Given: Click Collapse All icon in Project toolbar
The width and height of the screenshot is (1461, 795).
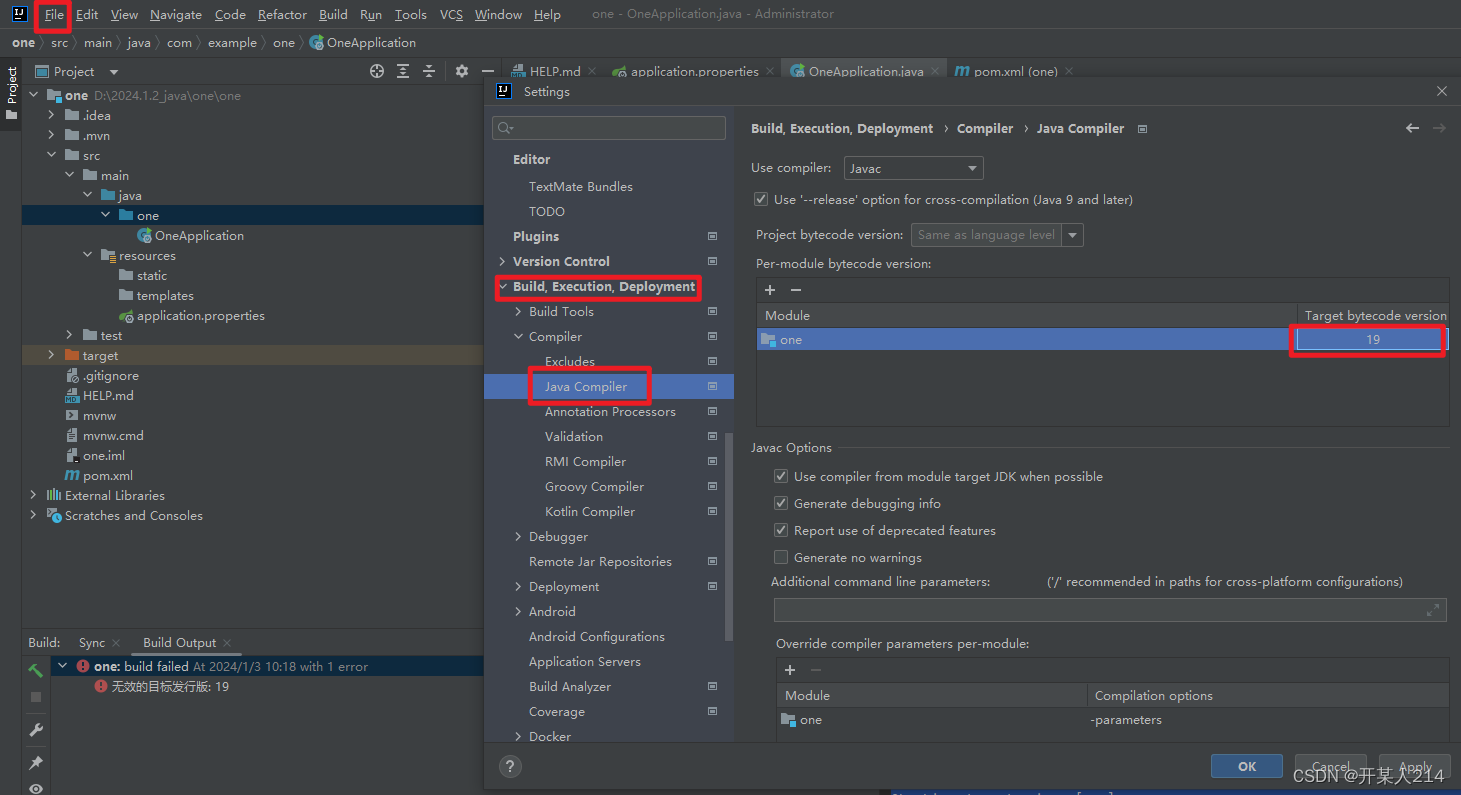Looking at the screenshot, I should pyautogui.click(x=429, y=71).
